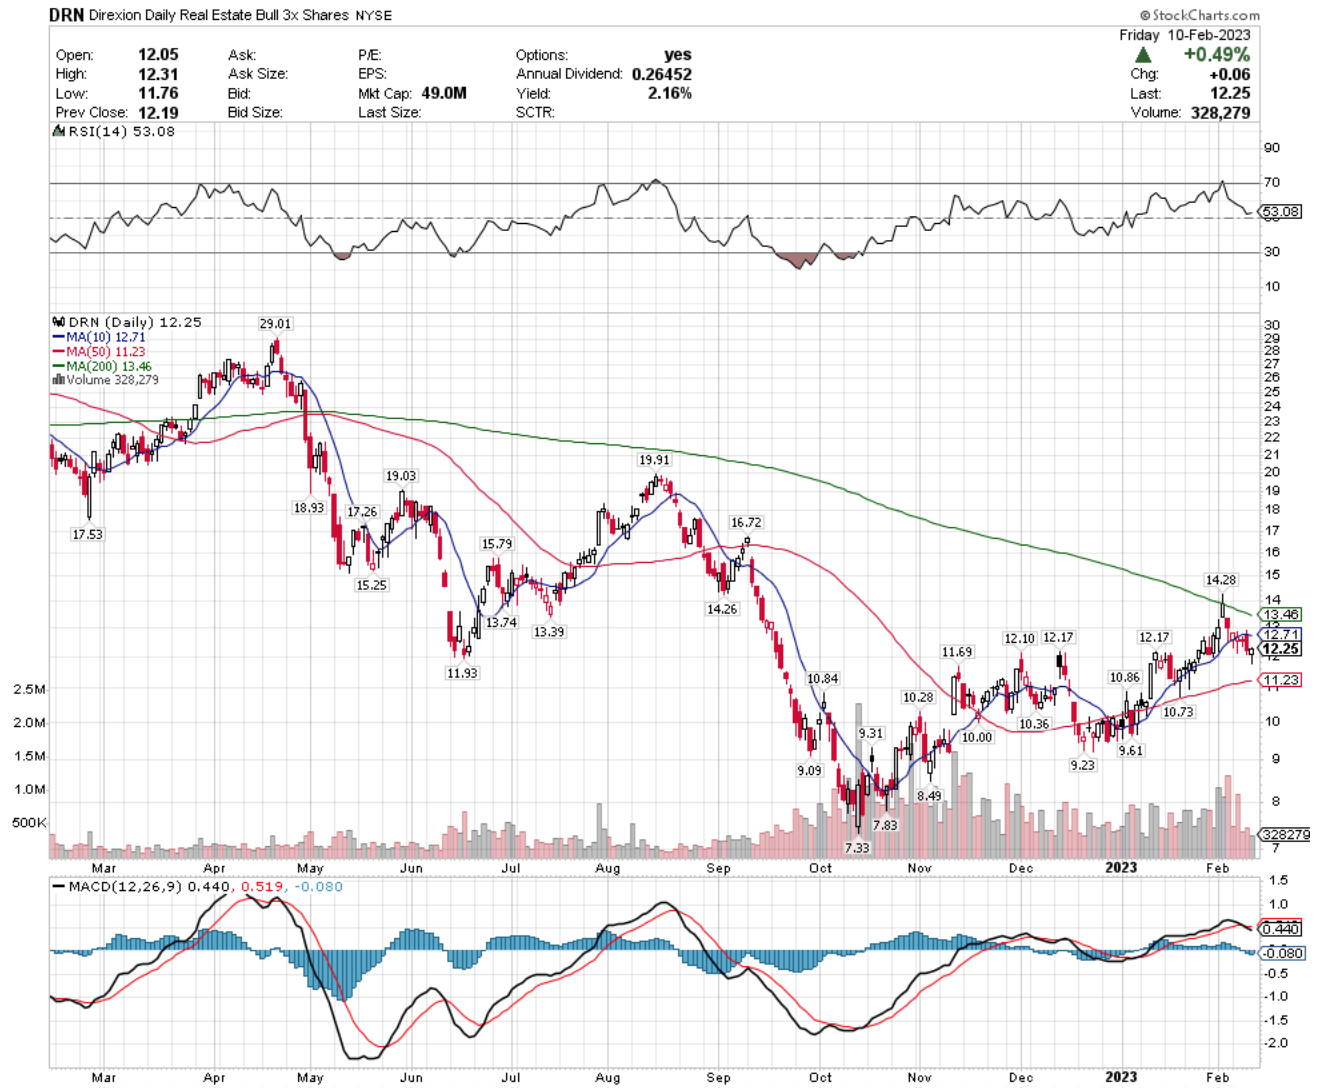
Task: Click the Last: 12.25 header value
Action: tap(1230, 93)
